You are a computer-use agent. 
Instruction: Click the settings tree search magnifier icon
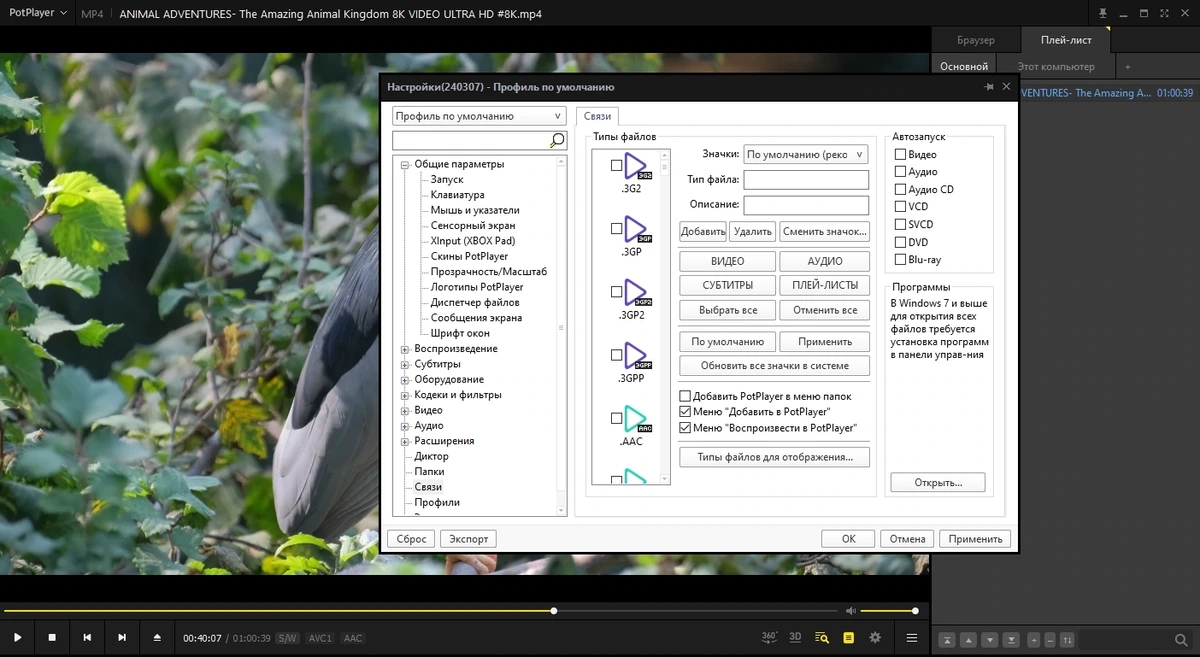click(x=558, y=140)
